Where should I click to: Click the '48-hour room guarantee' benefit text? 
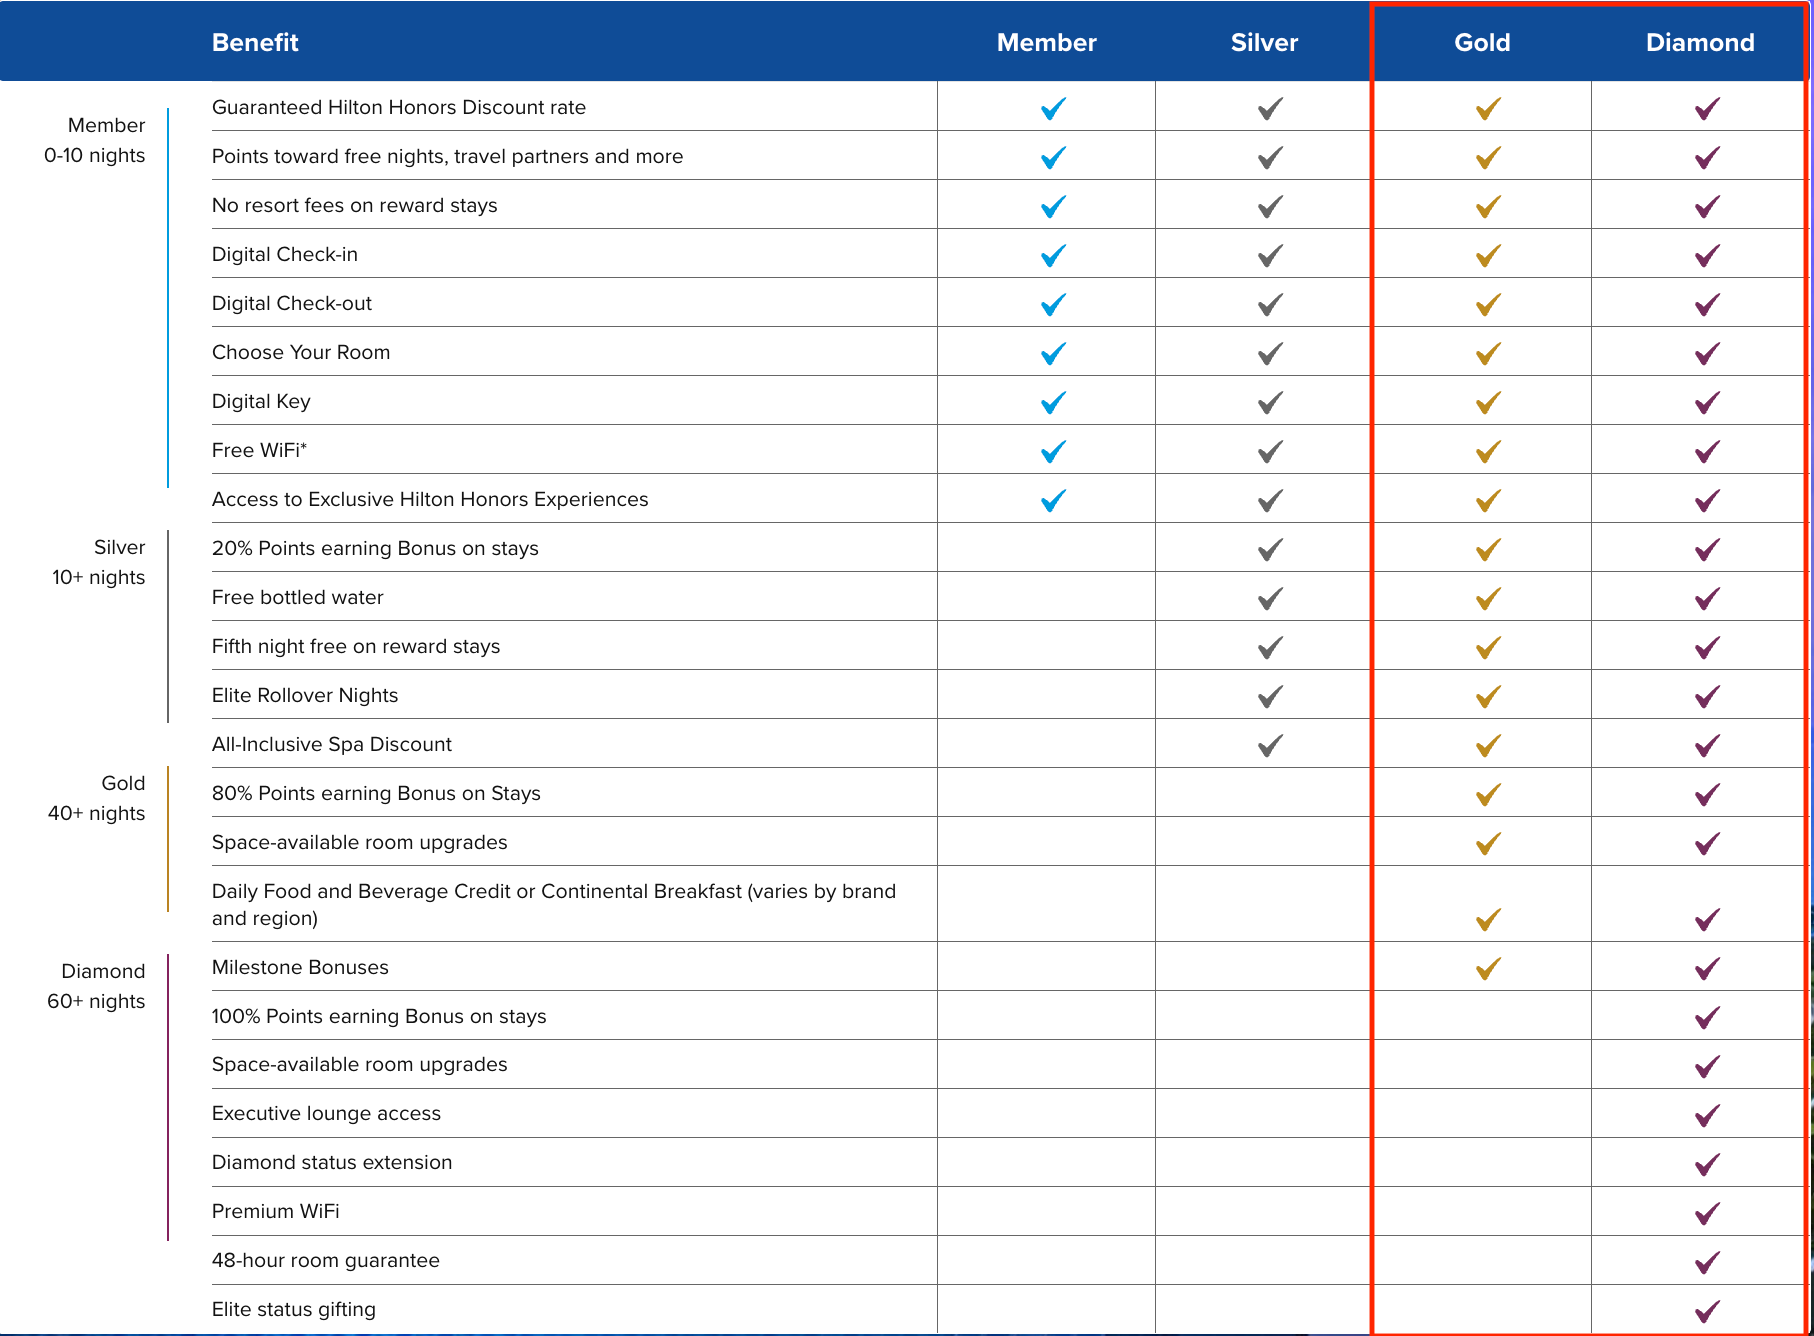[326, 1260]
